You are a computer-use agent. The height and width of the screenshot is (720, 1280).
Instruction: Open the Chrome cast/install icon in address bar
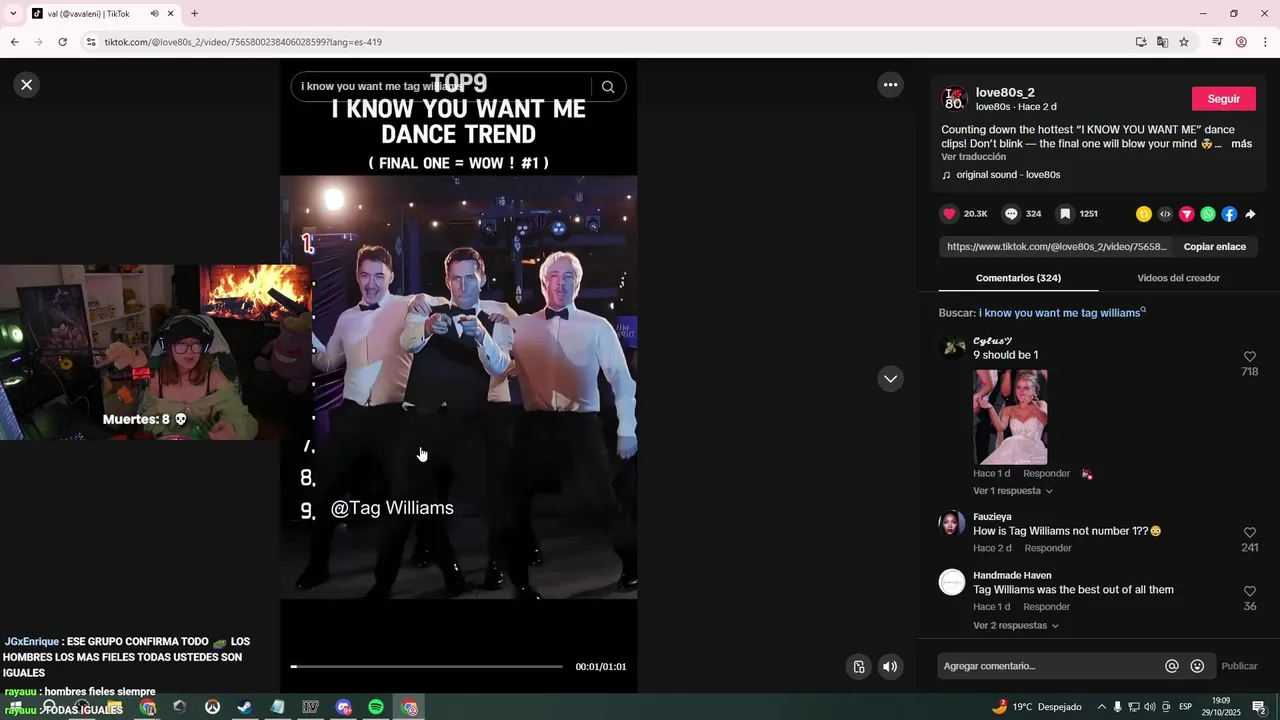1141,42
